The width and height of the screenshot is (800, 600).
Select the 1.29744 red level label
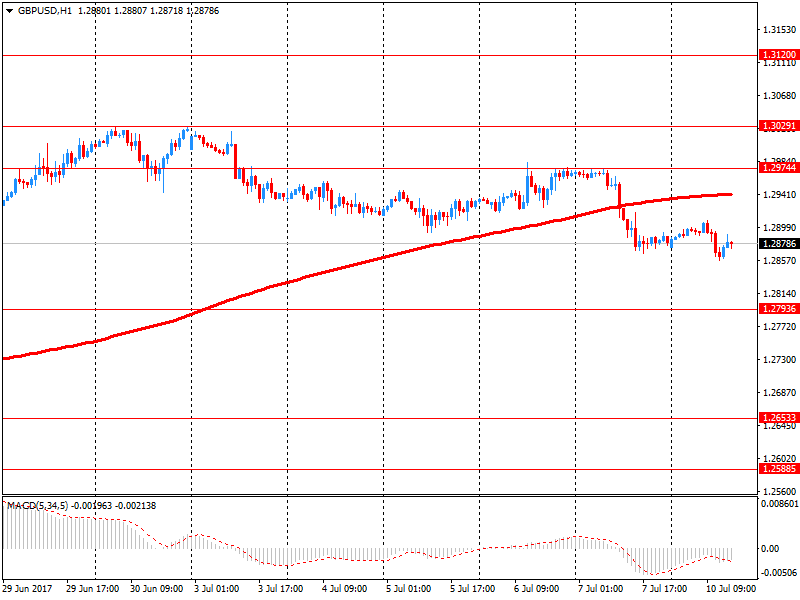pyautogui.click(x=779, y=167)
